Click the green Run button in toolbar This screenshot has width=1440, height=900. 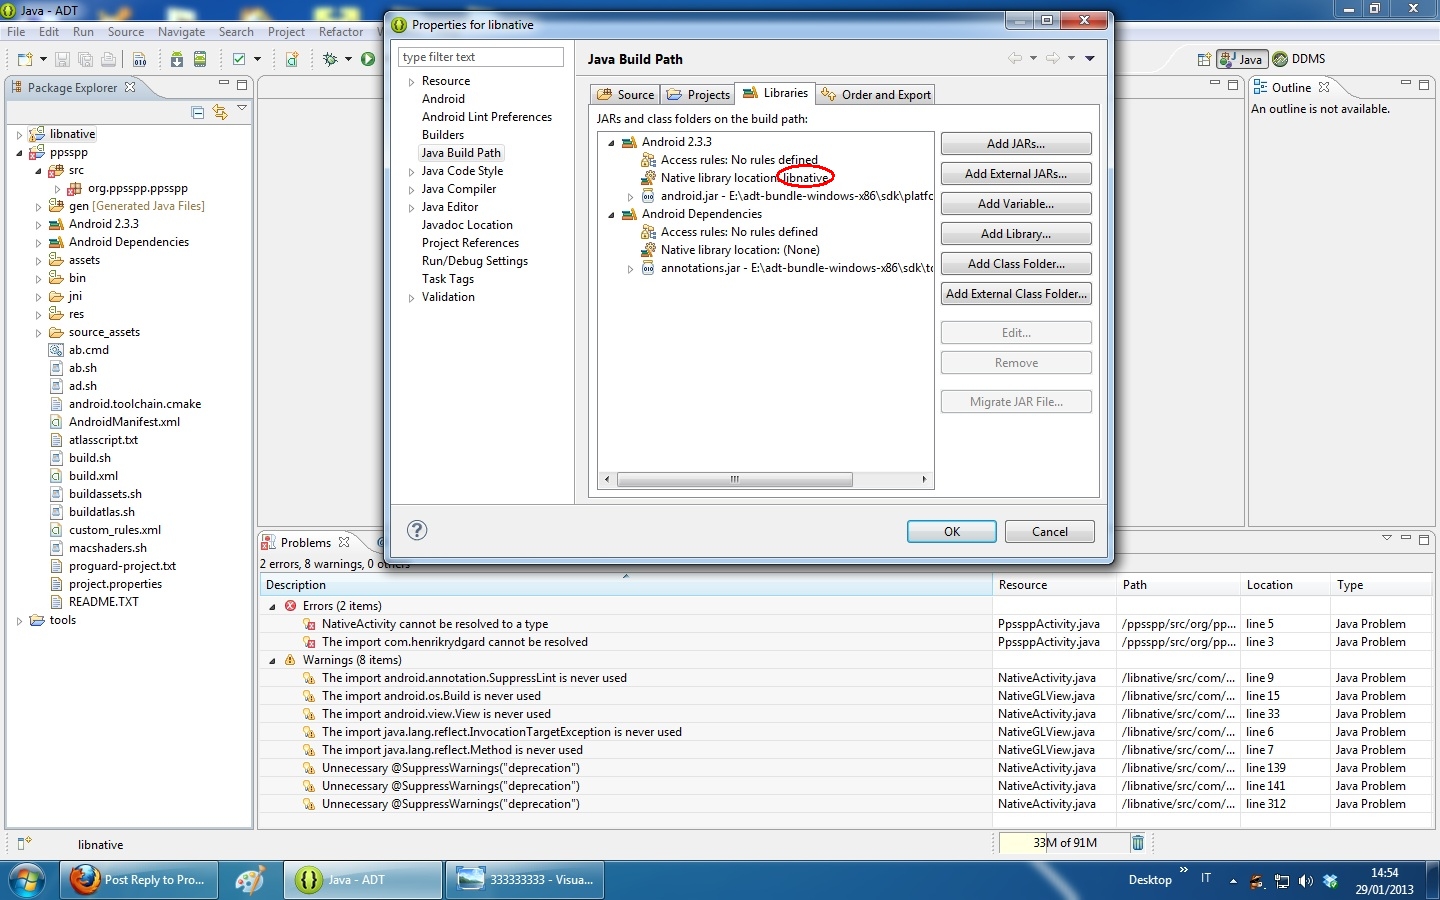[368, 59]
